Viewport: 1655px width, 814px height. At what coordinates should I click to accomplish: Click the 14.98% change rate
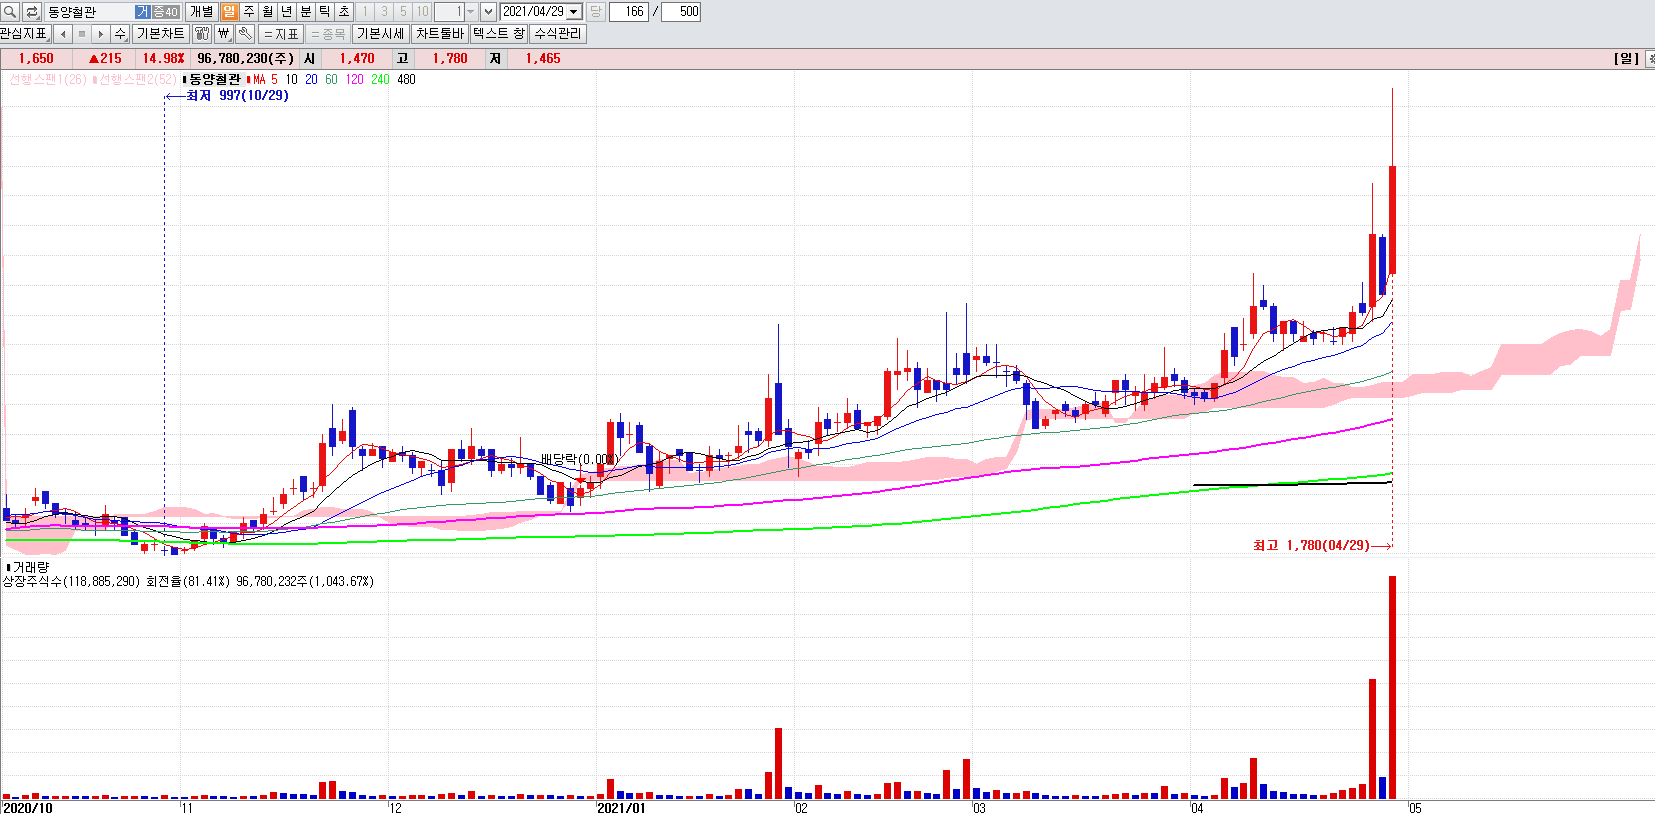pyautogui.click(x=163, y=59)
